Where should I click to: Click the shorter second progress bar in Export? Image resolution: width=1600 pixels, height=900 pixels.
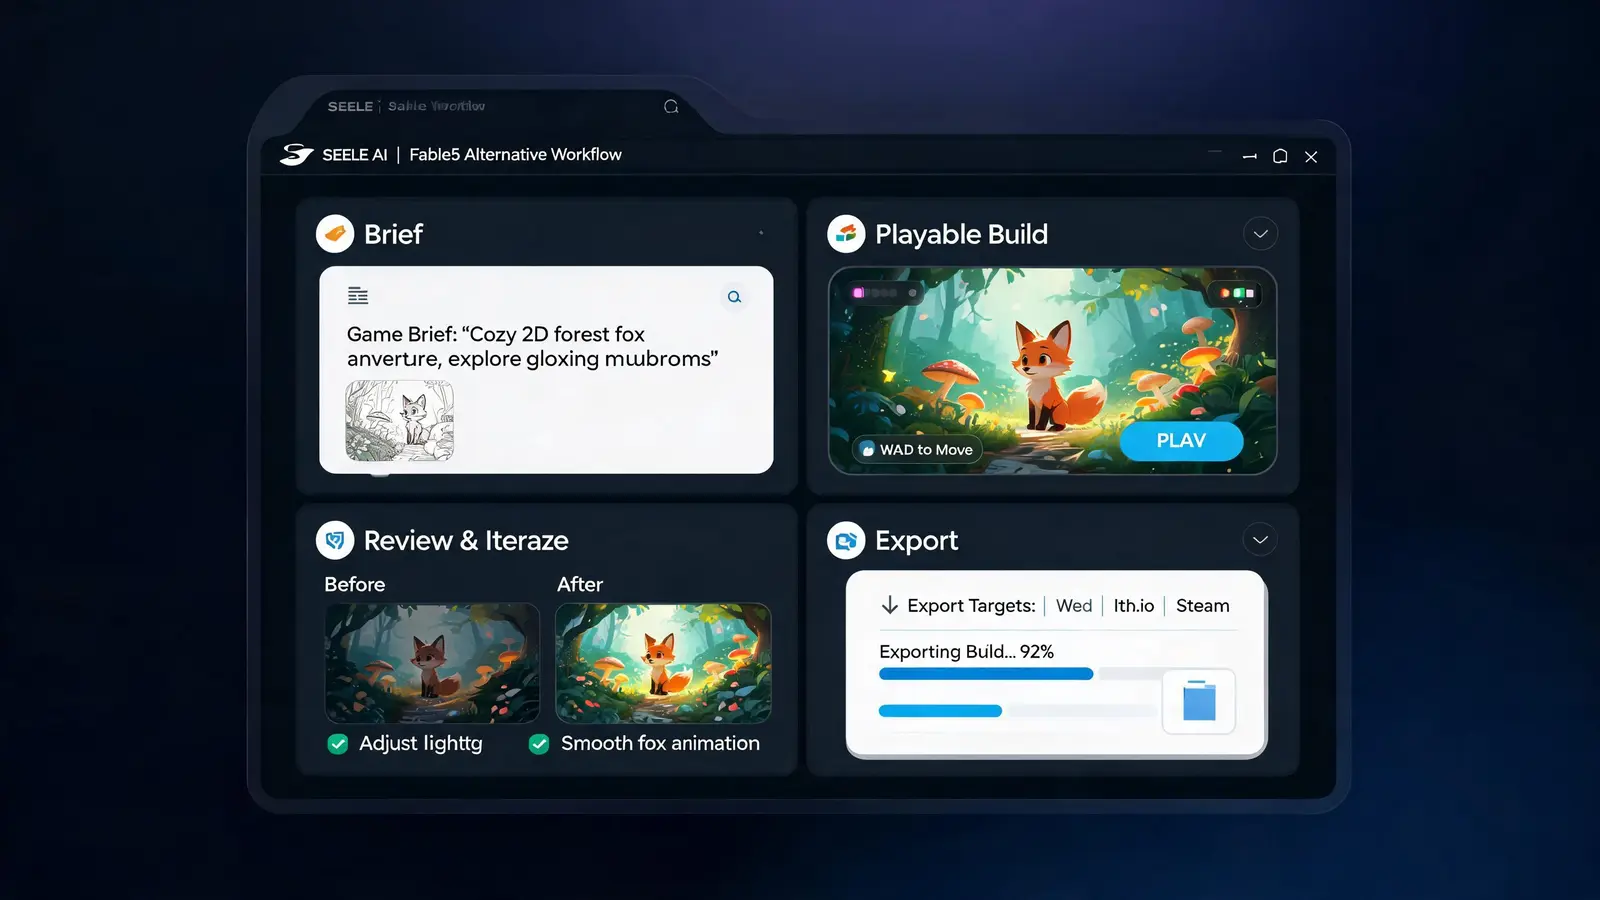(x=1018, y=711)
